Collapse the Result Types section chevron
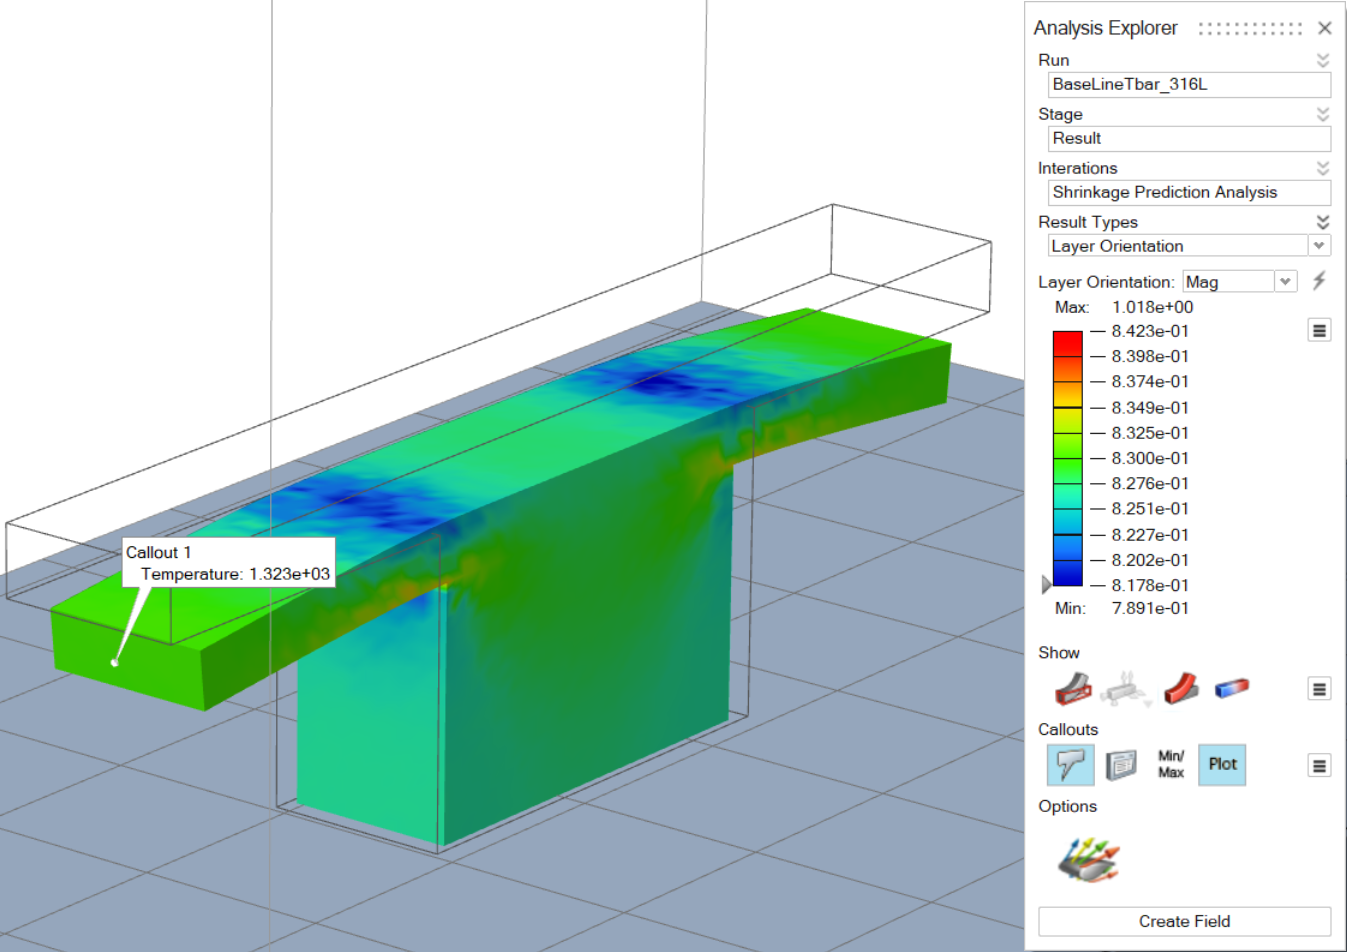 tap(1322, 222)
